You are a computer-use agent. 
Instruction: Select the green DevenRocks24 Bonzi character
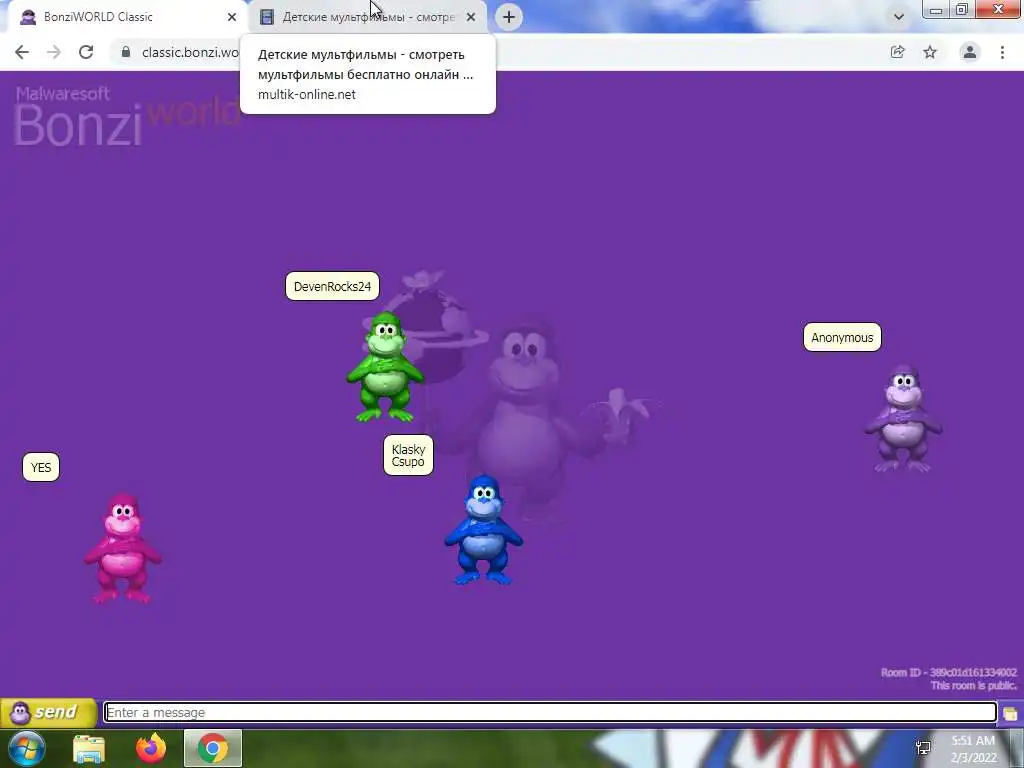point(385,367)
